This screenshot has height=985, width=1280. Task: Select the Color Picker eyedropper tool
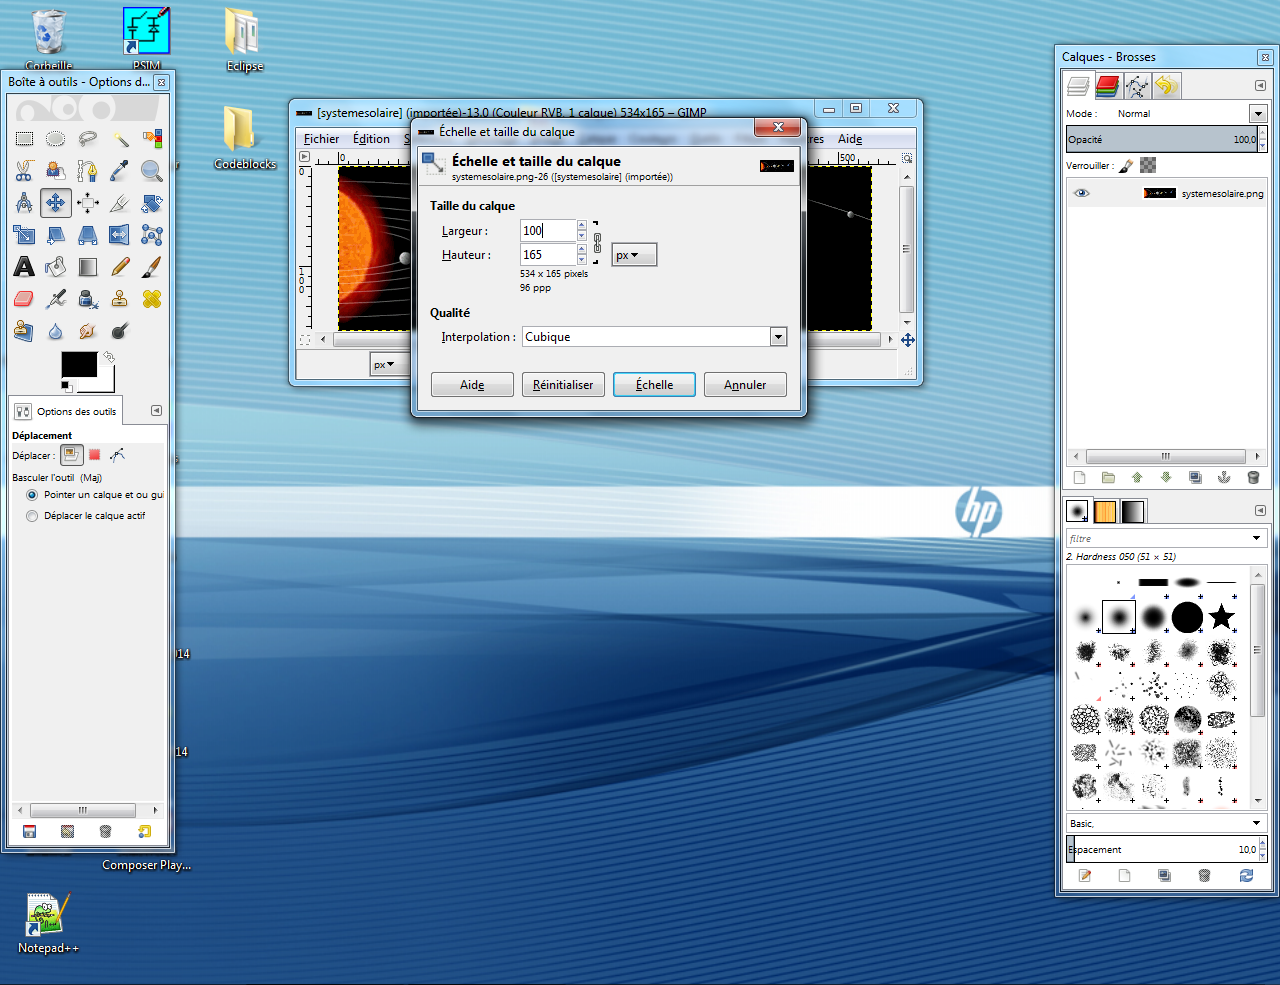[120, 171]
